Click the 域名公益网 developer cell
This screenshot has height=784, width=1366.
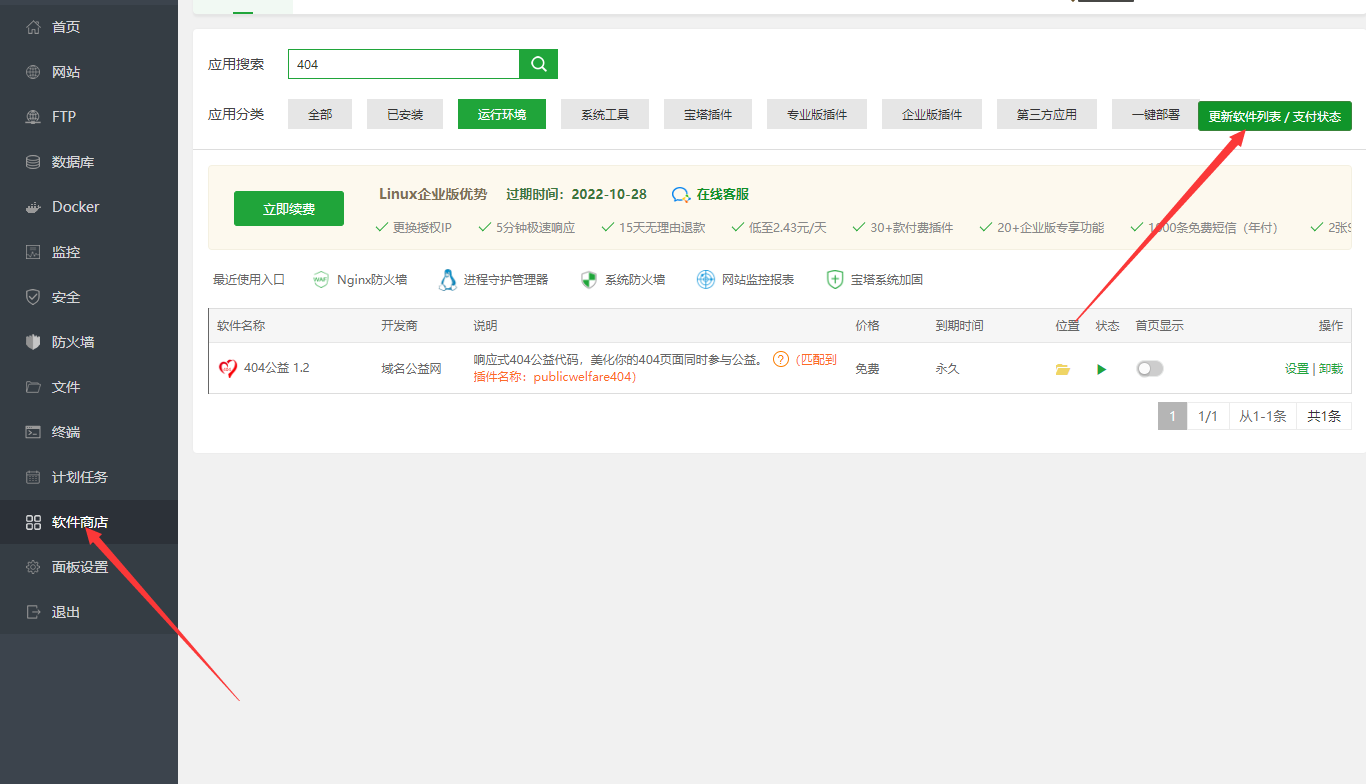point(411,369)
